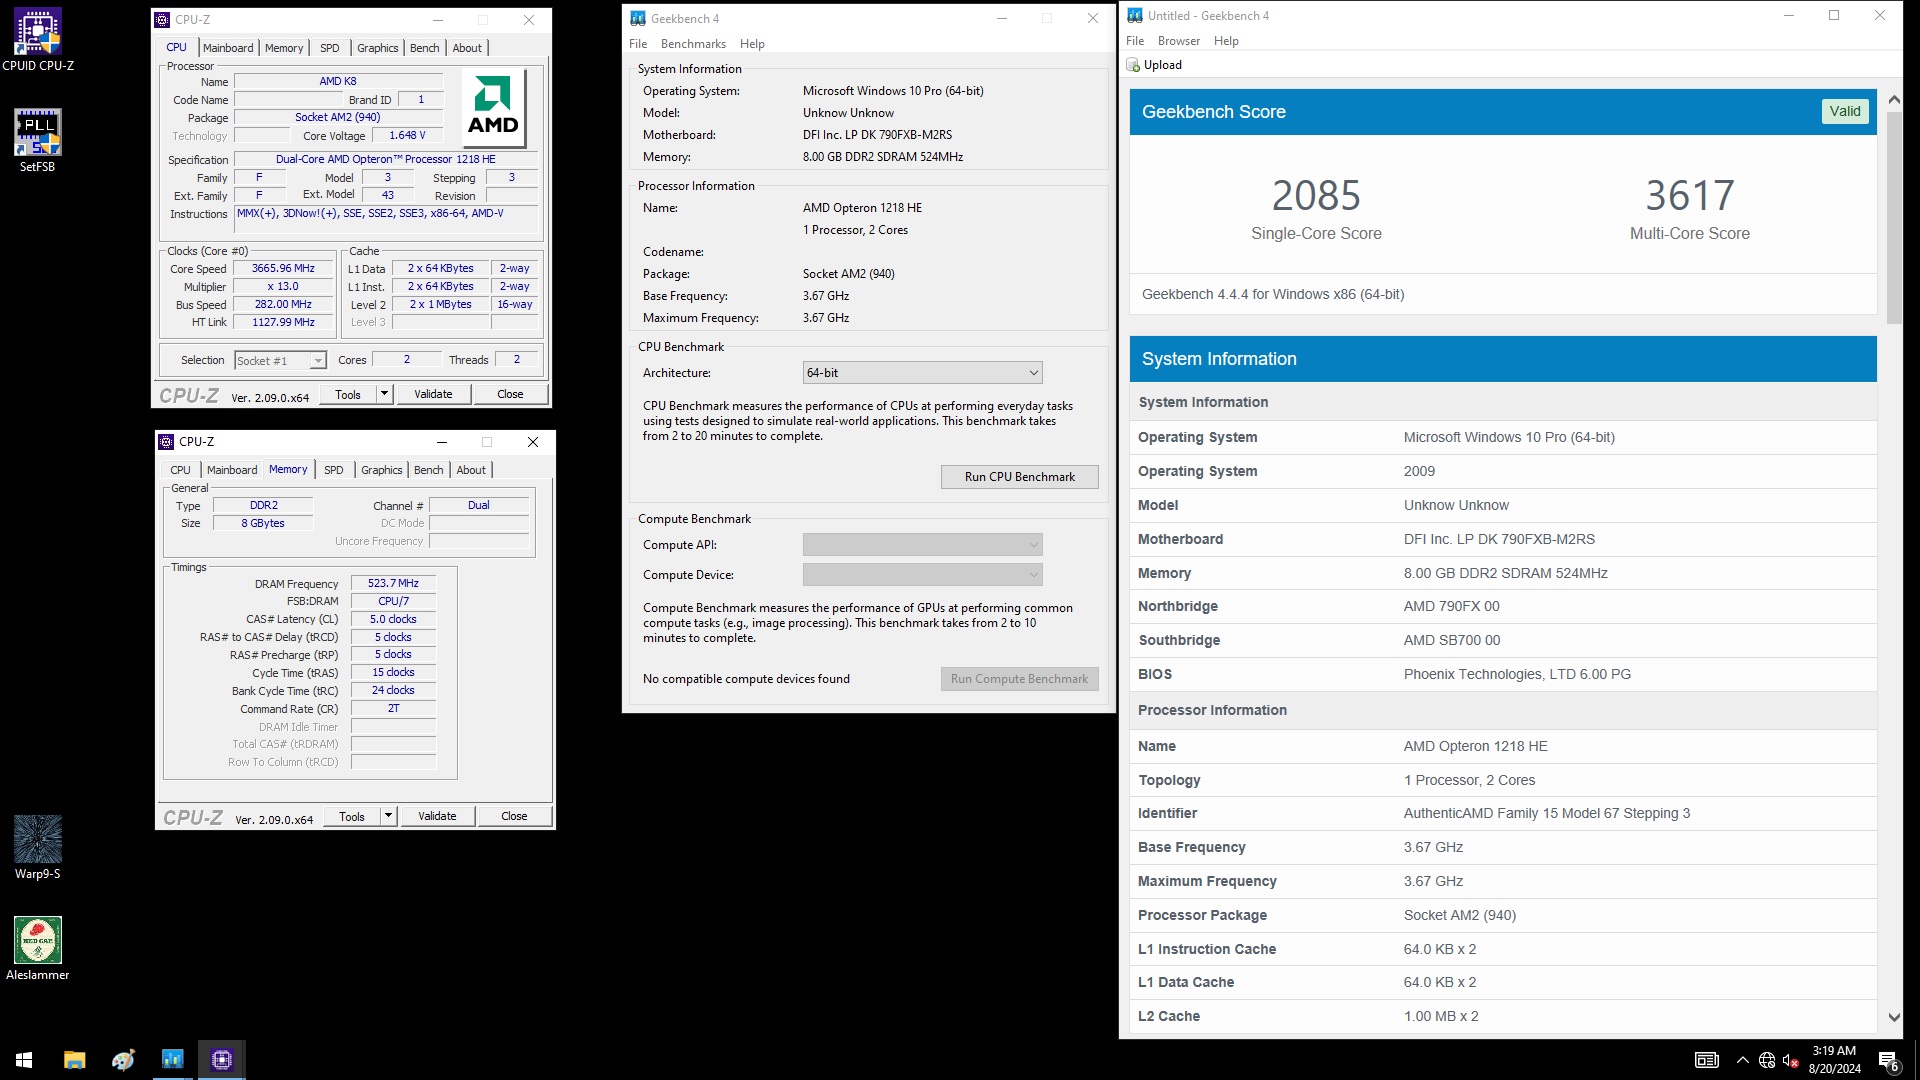Switch to CPU-Z in the taskbar
This screenshot has width=1920, height=1080.
[x=222, y=1059]
